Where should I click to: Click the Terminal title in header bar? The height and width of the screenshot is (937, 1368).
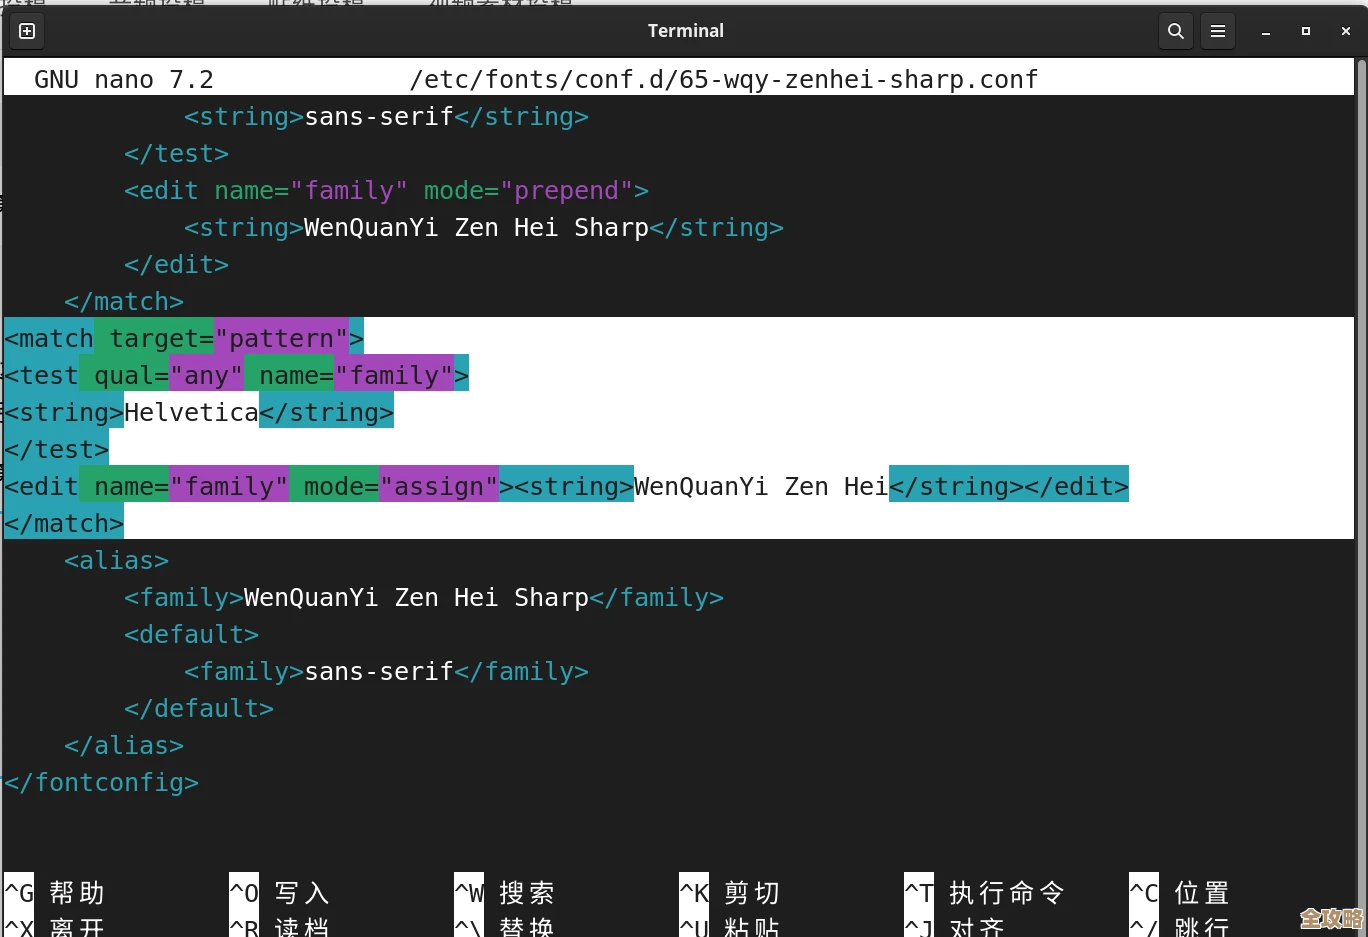click(x=685, y=31)
